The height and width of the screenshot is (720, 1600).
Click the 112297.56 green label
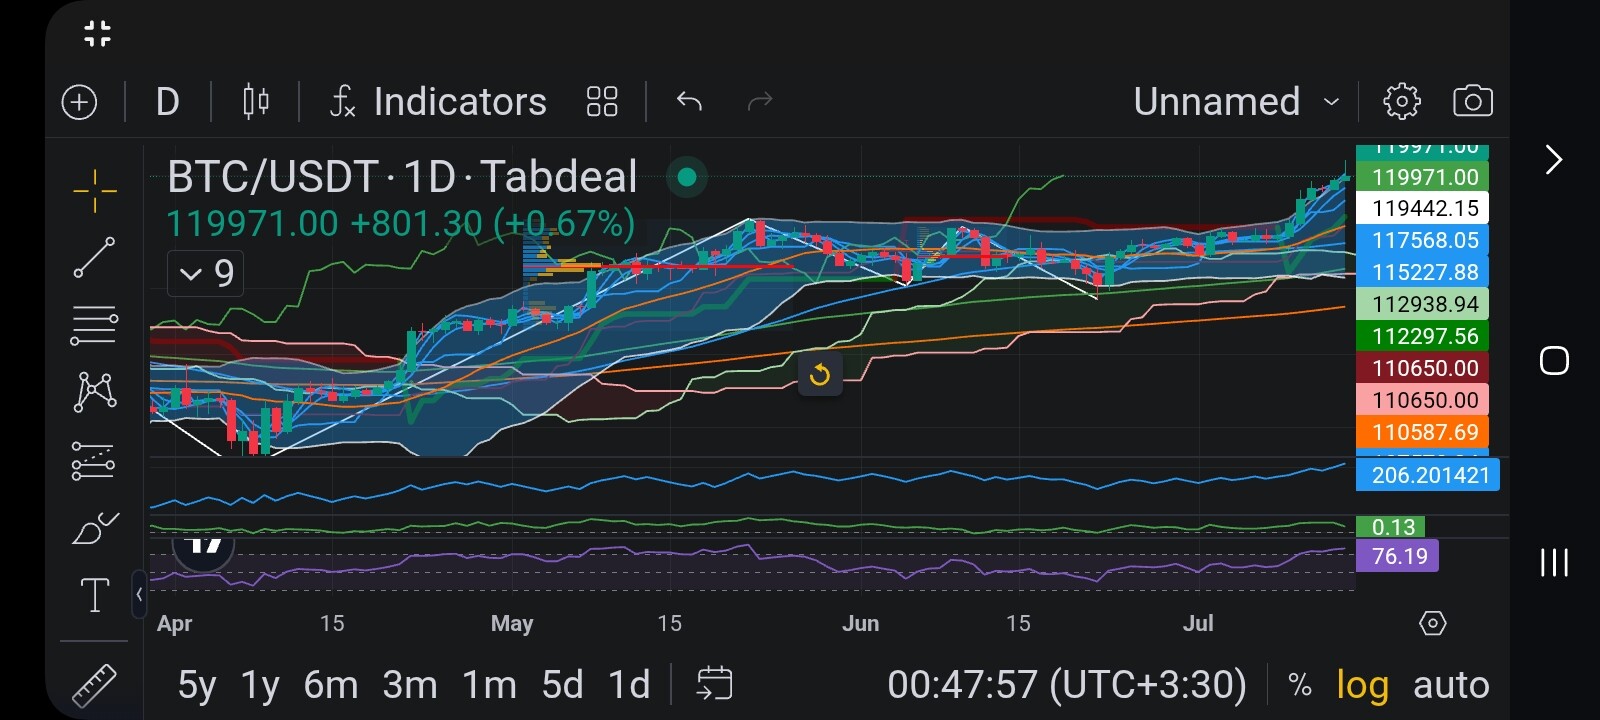(x=1423, y=336)
